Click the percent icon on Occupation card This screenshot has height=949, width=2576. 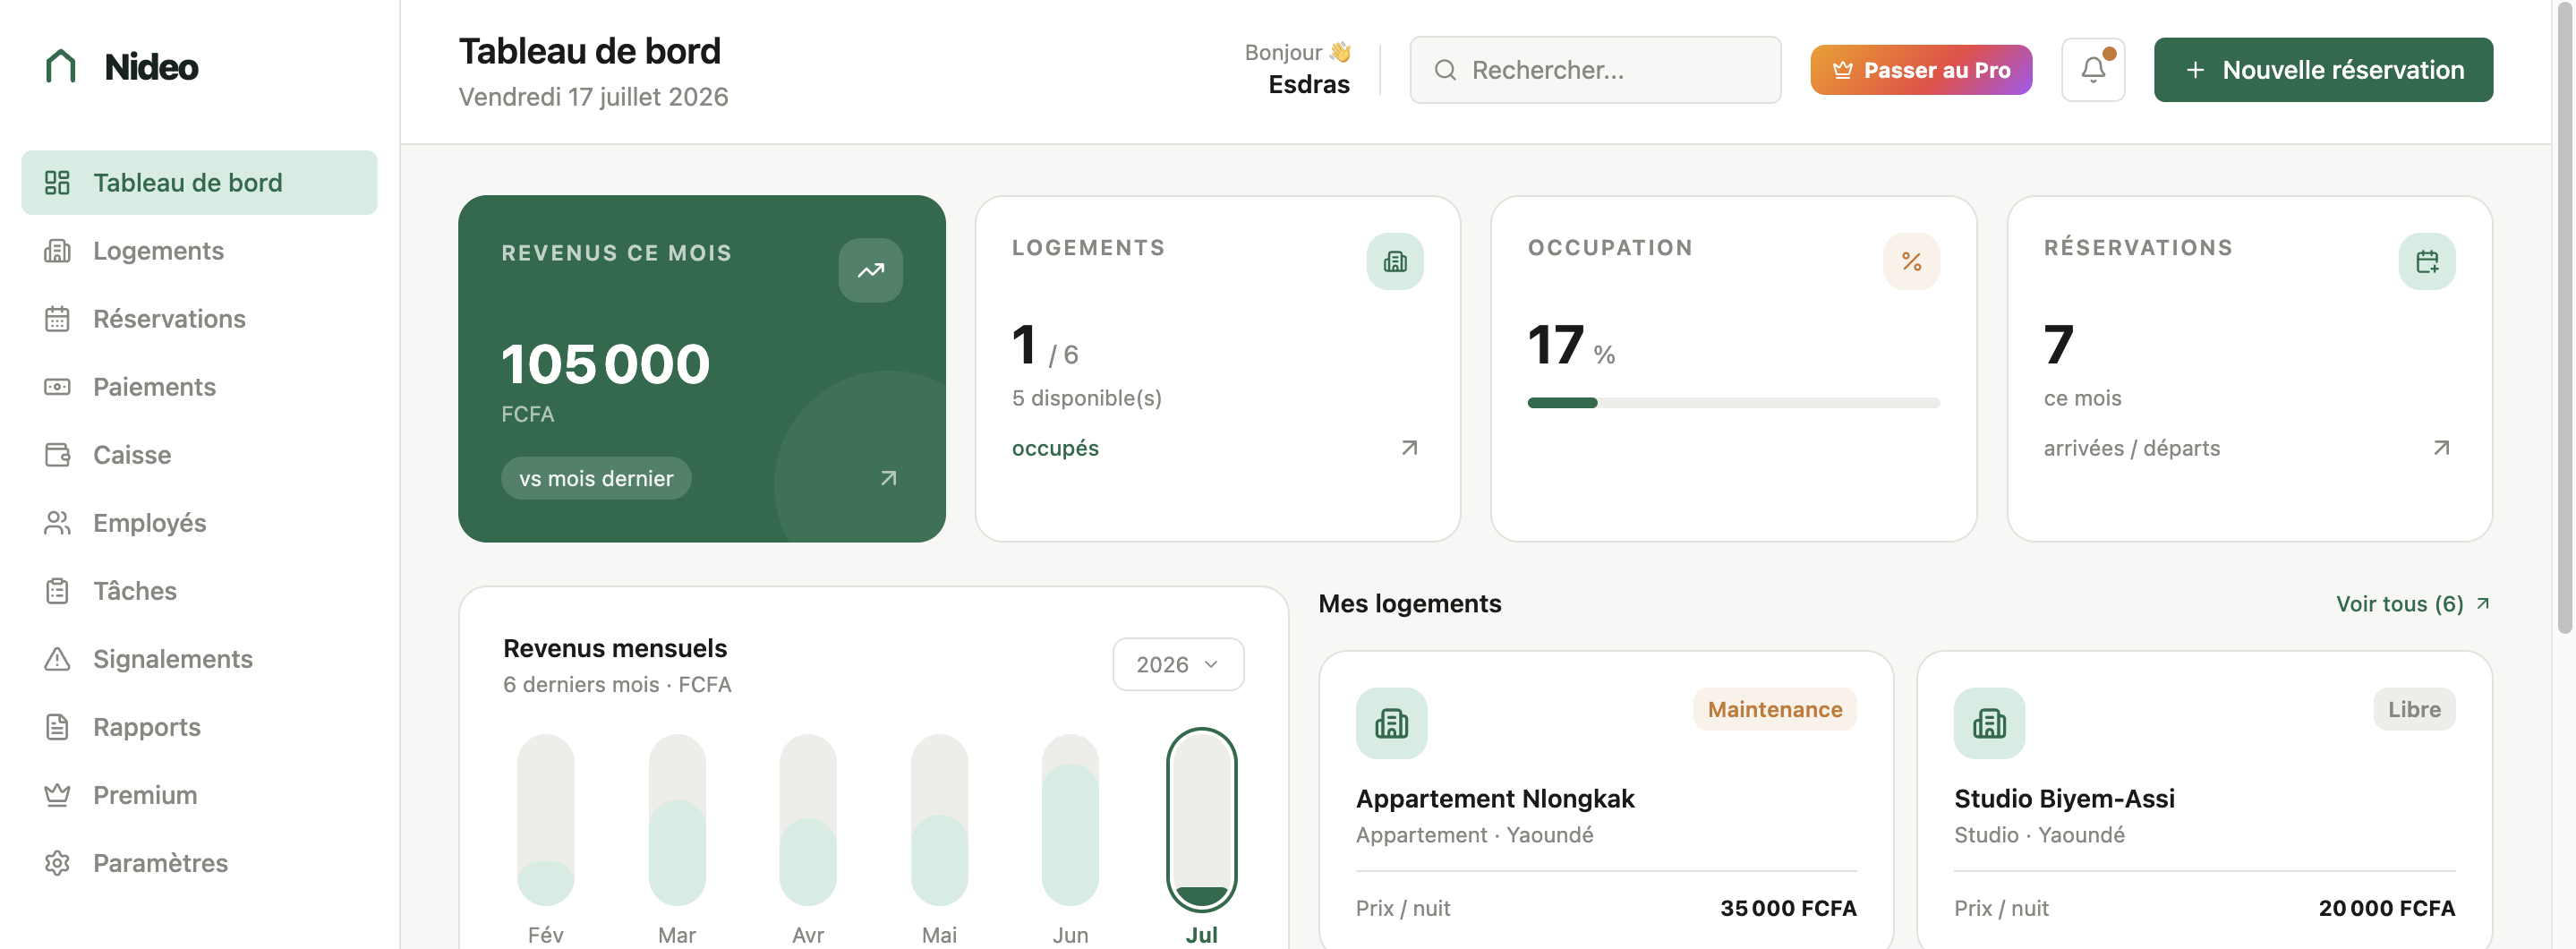1911,262
